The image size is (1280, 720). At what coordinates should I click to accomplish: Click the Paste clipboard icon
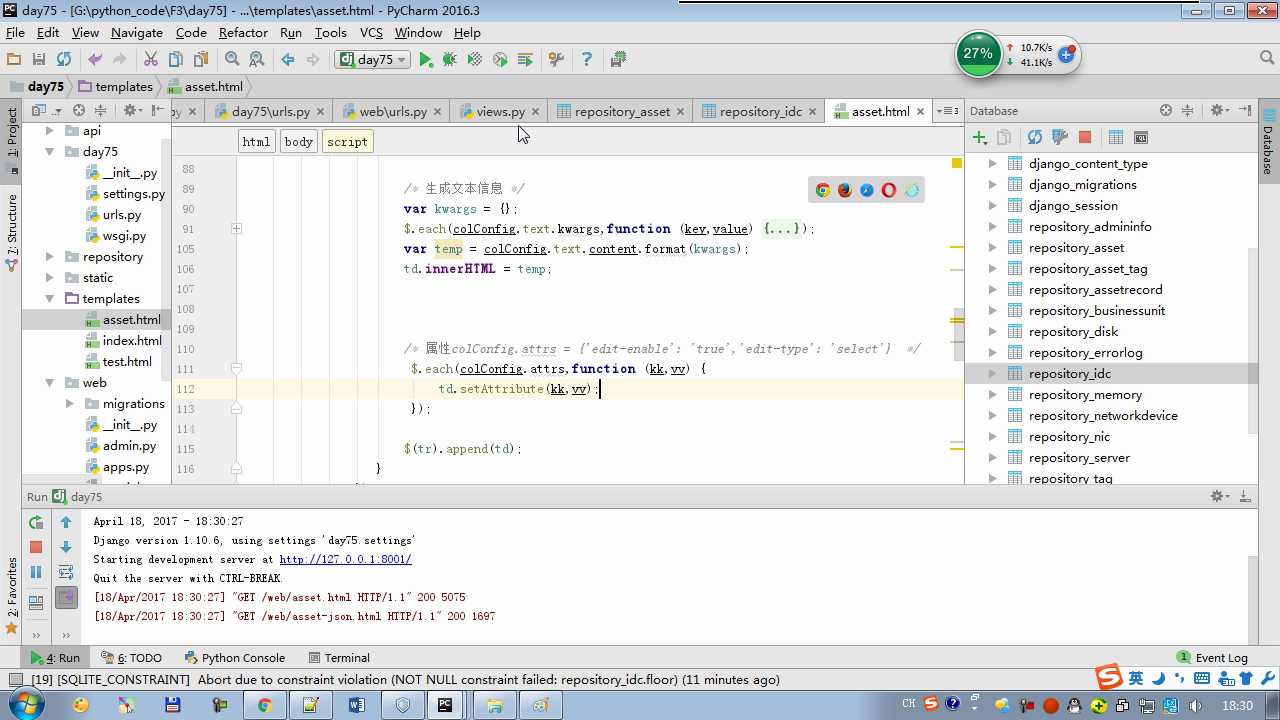point(201,60)
